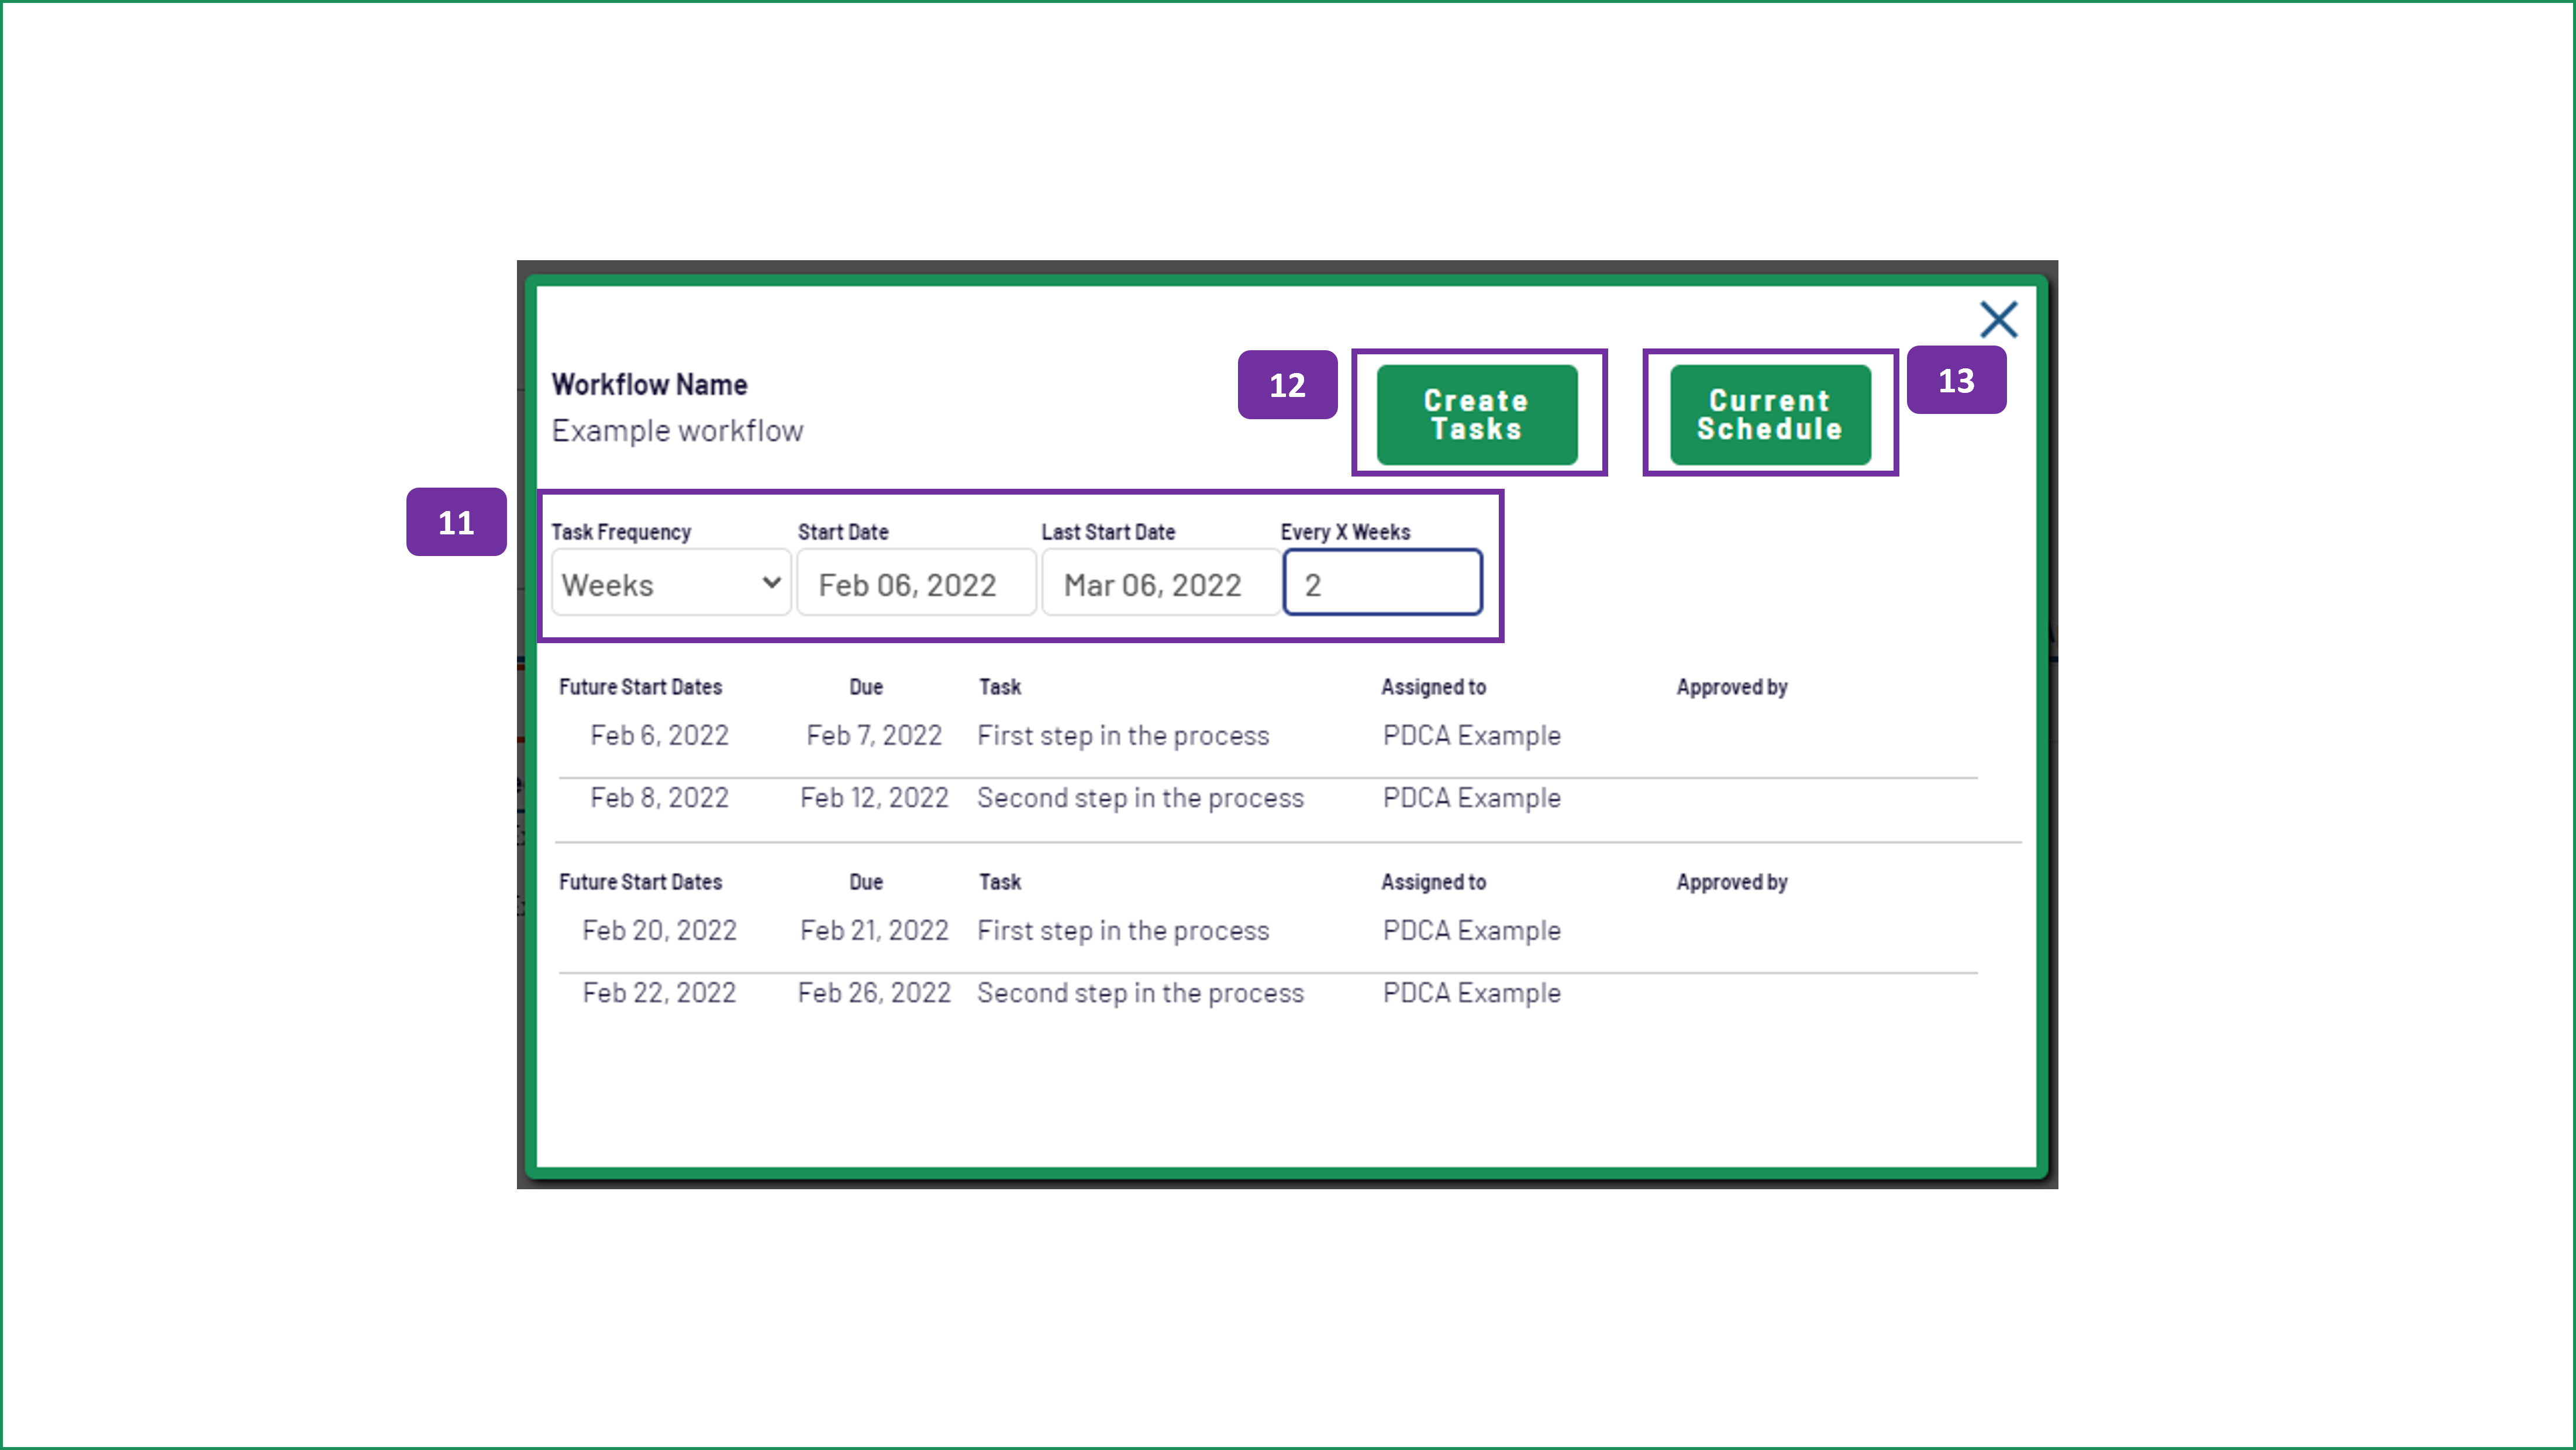Select 'PDCA Example' in the Feb 6 row
This screenshot has height=1450, width=2576.
(1471, 736)
